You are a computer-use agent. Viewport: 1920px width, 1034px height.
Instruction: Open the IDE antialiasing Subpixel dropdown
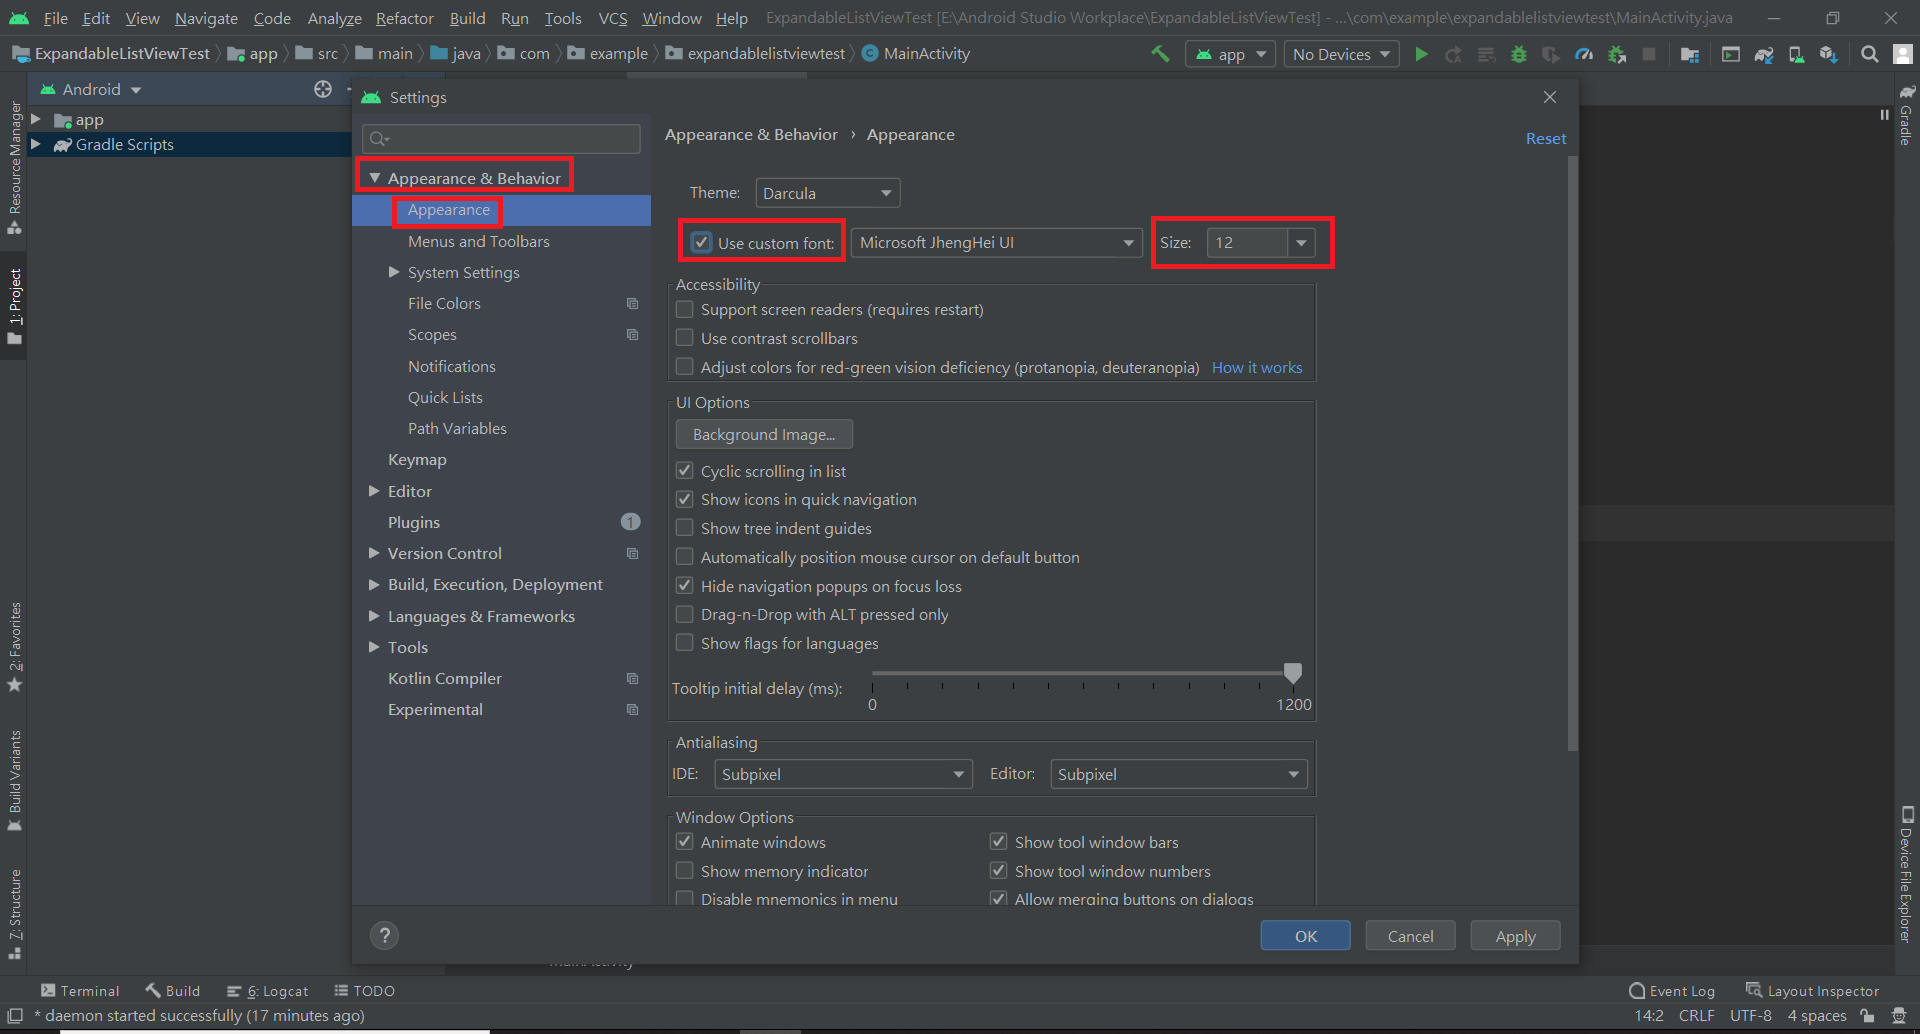coord(843,774)
